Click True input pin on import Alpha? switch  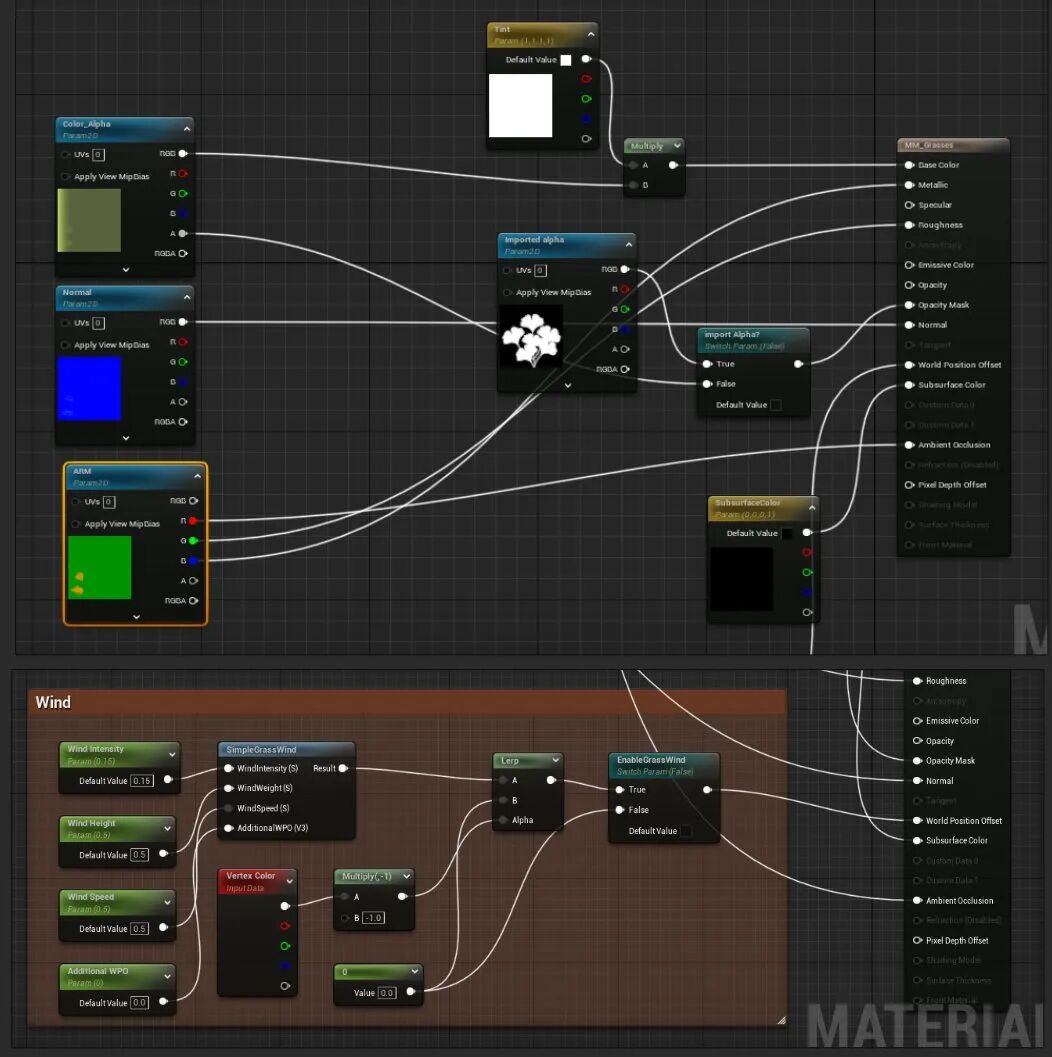click(x=707, y=364)
